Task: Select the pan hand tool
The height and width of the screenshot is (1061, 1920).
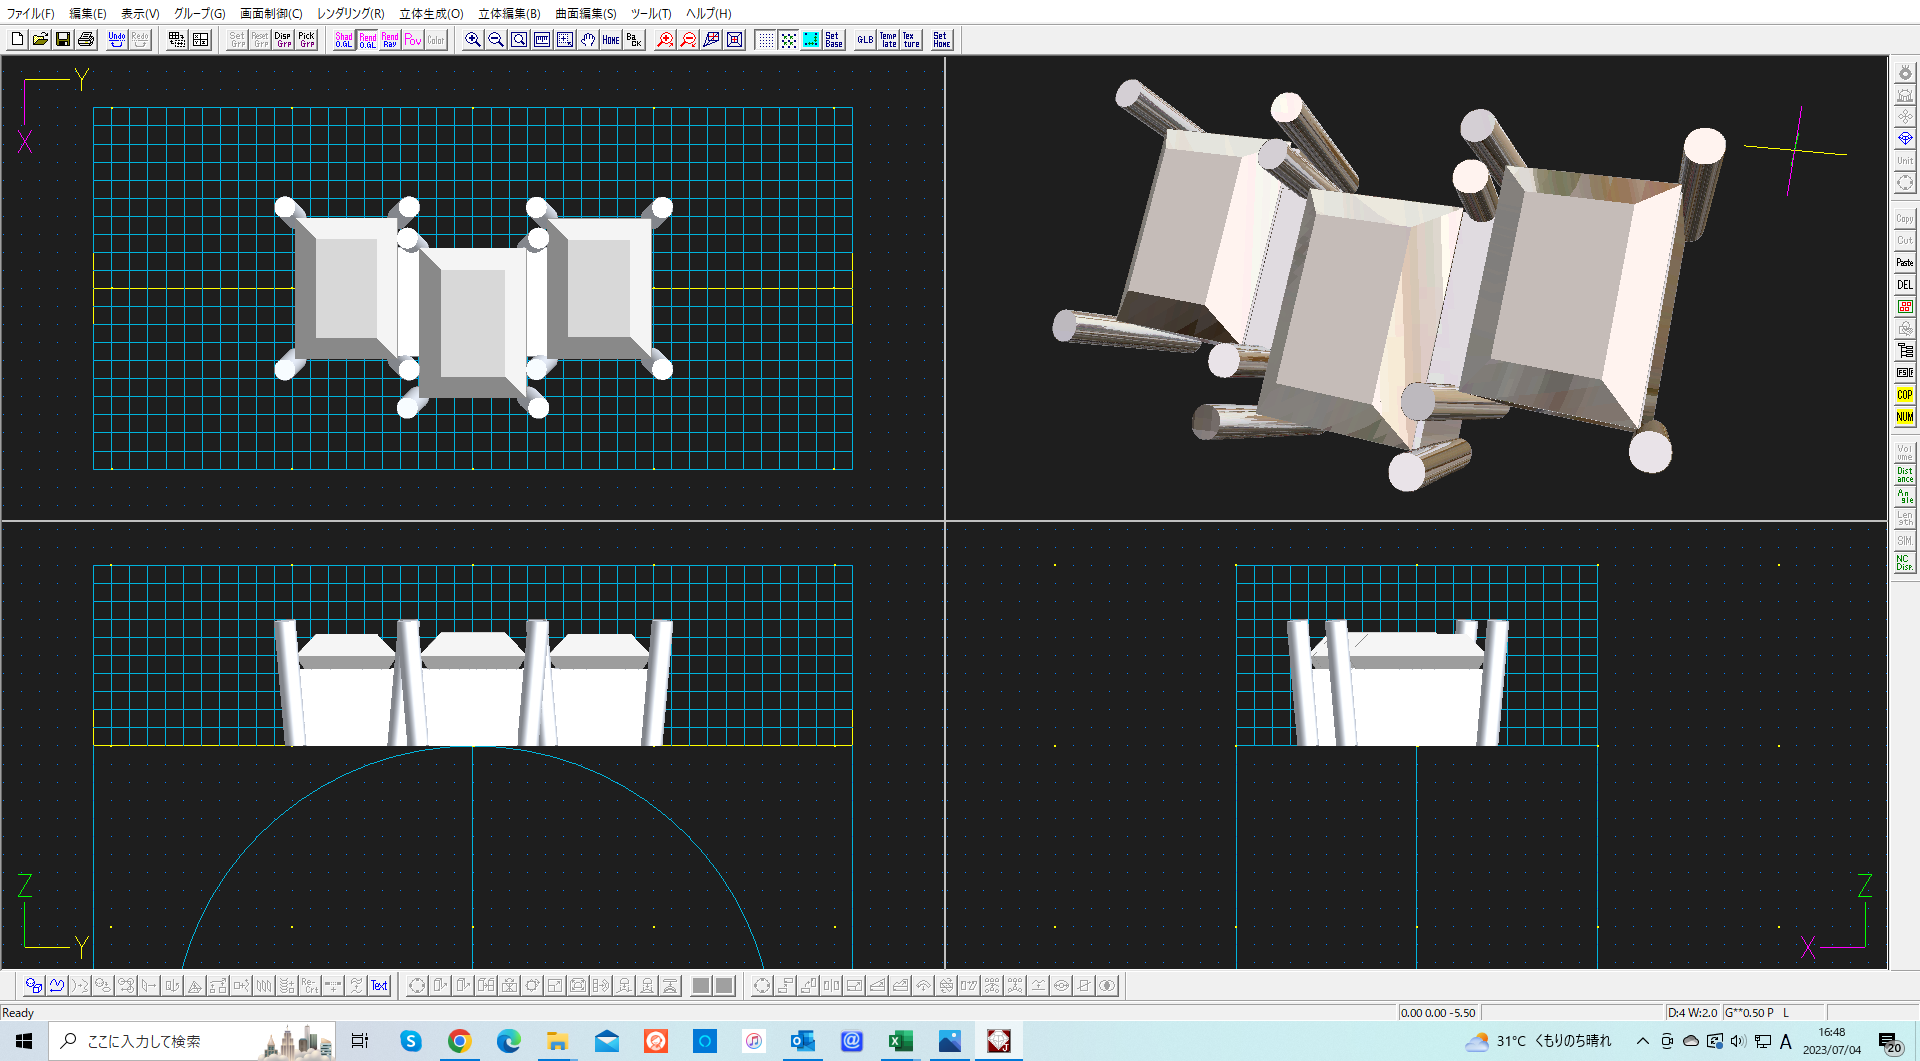Action: click(588, 40)
